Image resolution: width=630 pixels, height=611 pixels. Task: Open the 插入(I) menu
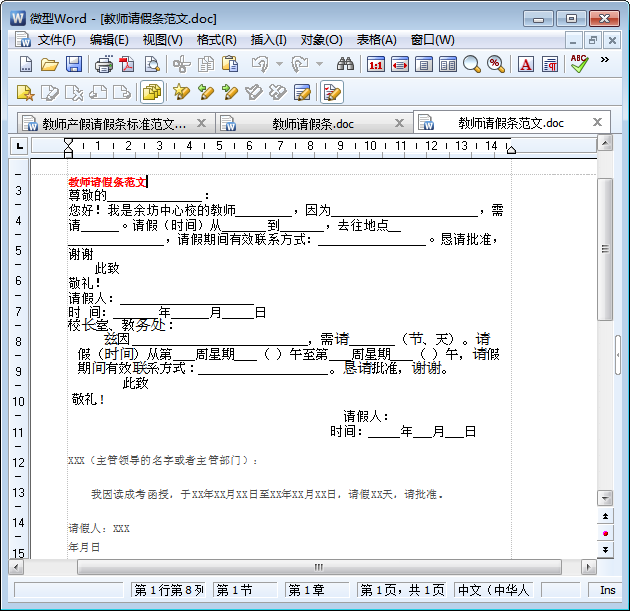point(269,40)
